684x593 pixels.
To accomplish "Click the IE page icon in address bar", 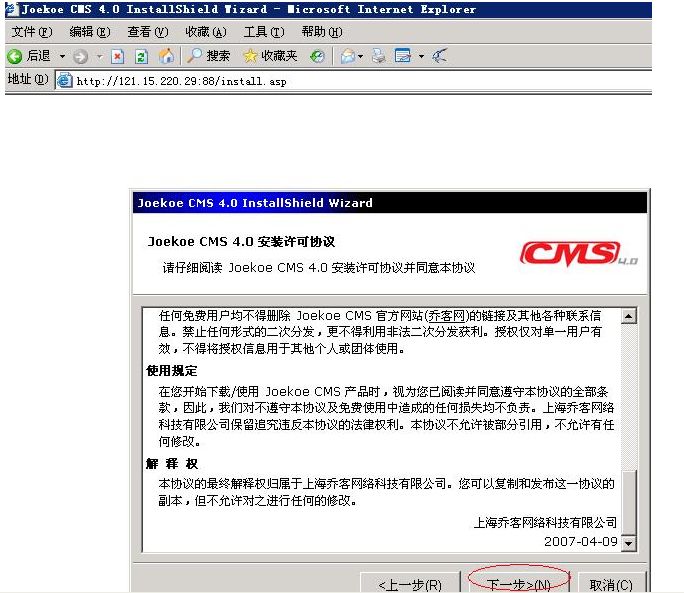I will tap(65, 81).
